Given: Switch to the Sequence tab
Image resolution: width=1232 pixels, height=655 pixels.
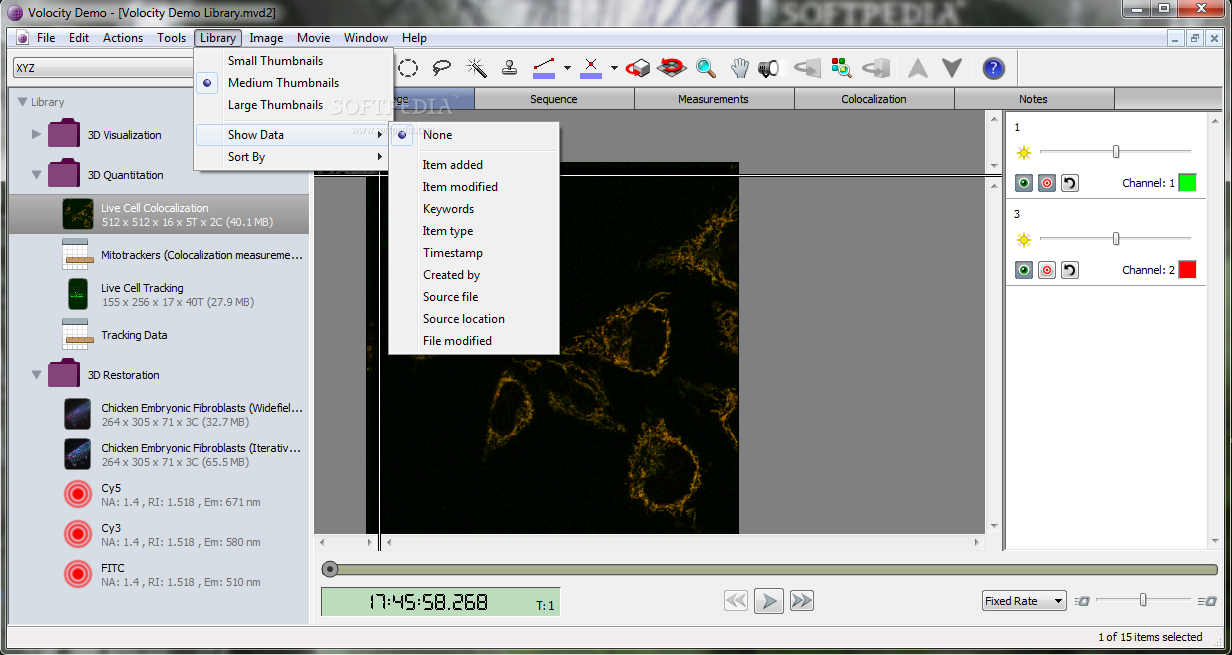Looking at the screenshot, I should tap(554, 99).
